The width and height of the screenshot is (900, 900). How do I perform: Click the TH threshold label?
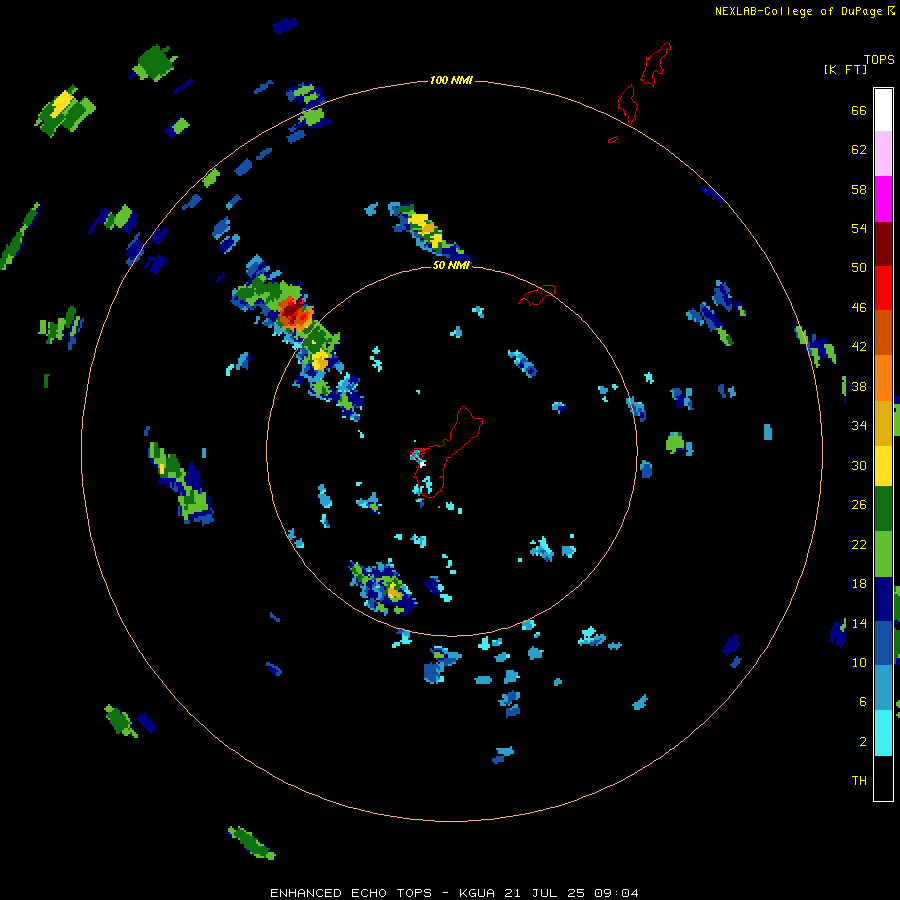pyautogui.click(x=859, y=781)
